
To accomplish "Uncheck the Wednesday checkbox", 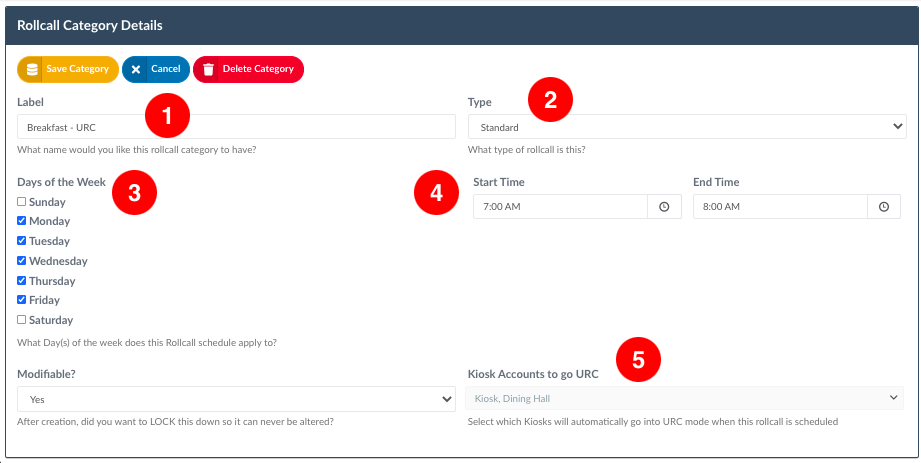I will tap(22, 261).
